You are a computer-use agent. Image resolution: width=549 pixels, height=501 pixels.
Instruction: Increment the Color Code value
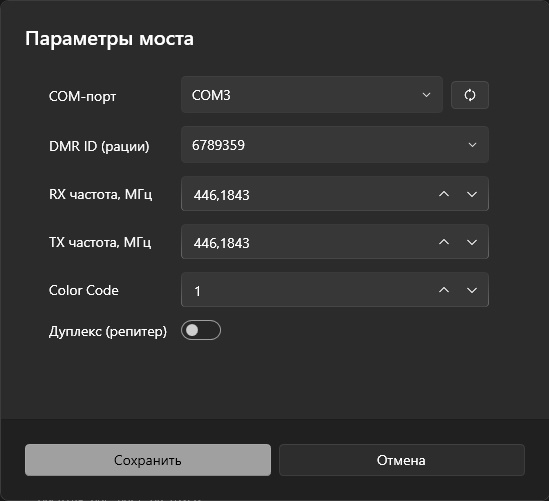444,290
